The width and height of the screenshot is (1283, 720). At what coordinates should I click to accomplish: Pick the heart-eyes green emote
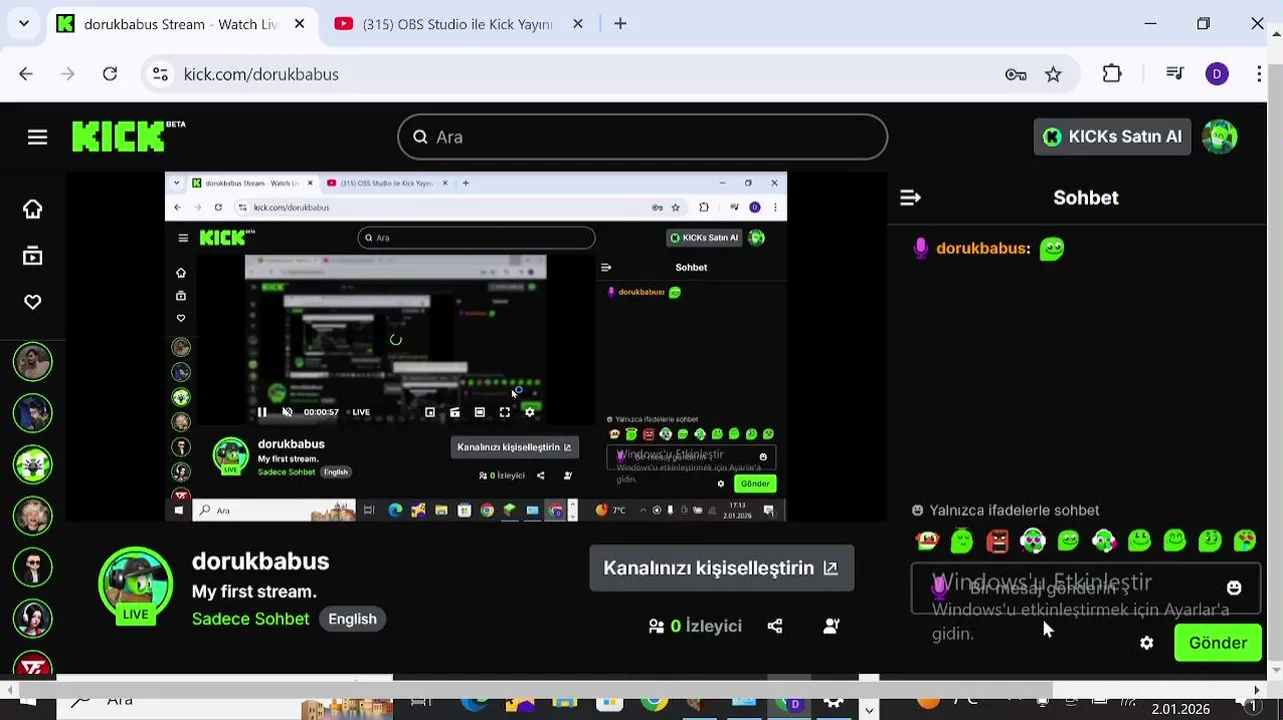(1245, 541)
